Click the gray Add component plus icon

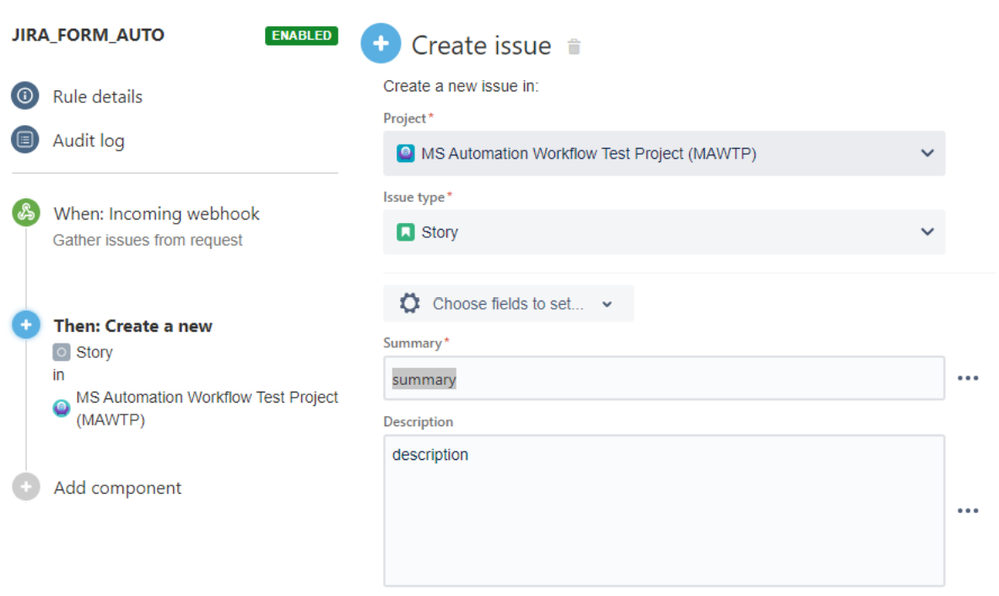tap(26, 488)
